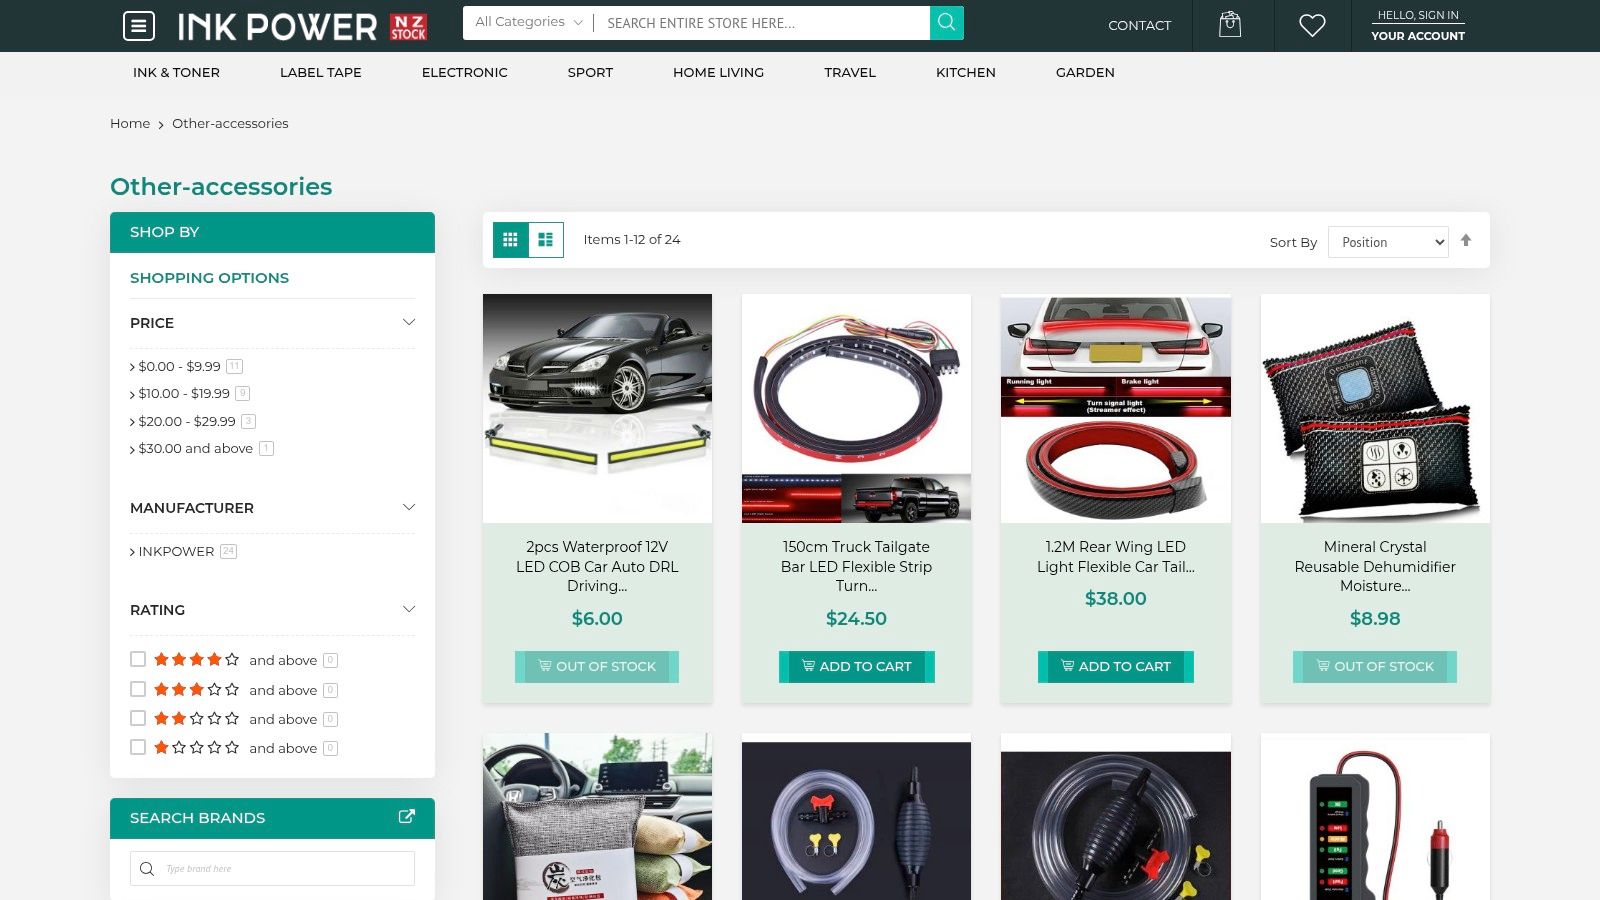Screen dimensions: 1600x900
Task: Focus the search entire store field
Action: click(762, 23)
